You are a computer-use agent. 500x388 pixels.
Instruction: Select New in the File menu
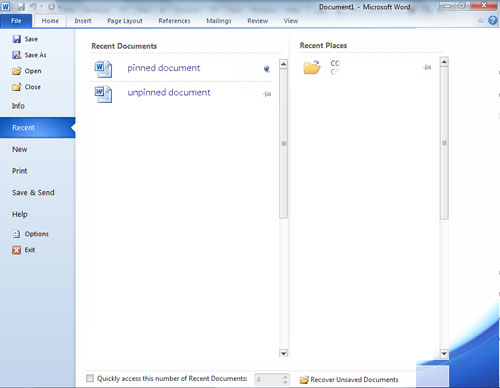(20, 149)
